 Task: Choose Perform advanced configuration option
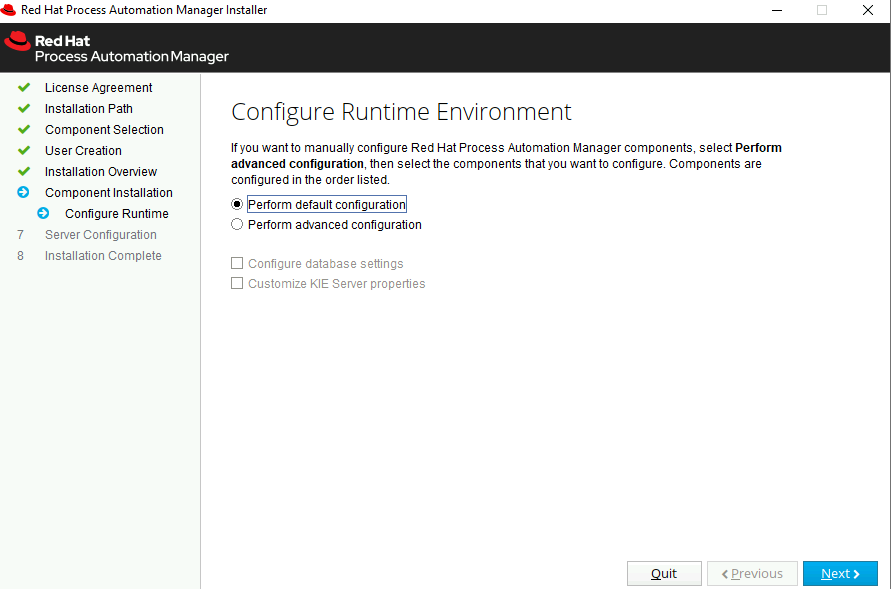coord(237,225)
